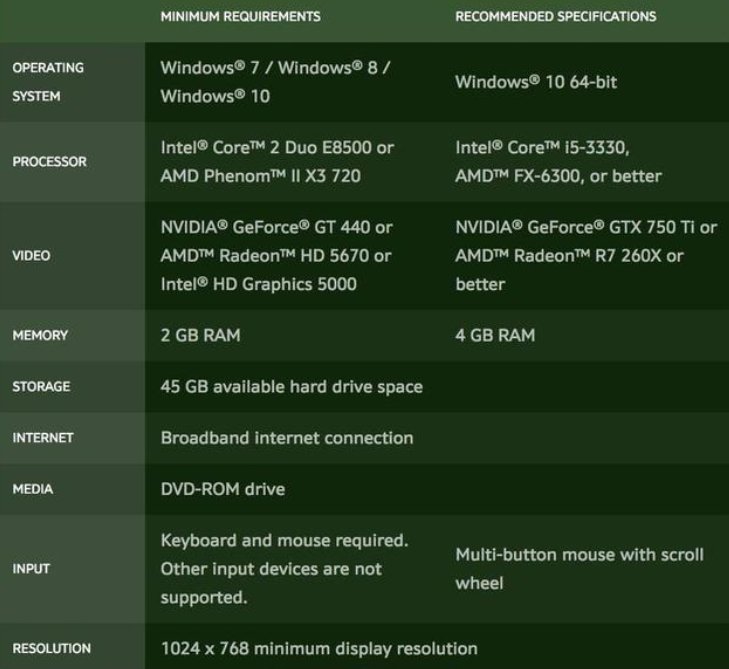Click the Input row label
This screenshot has height=669, width=729.
pos(31,569)
